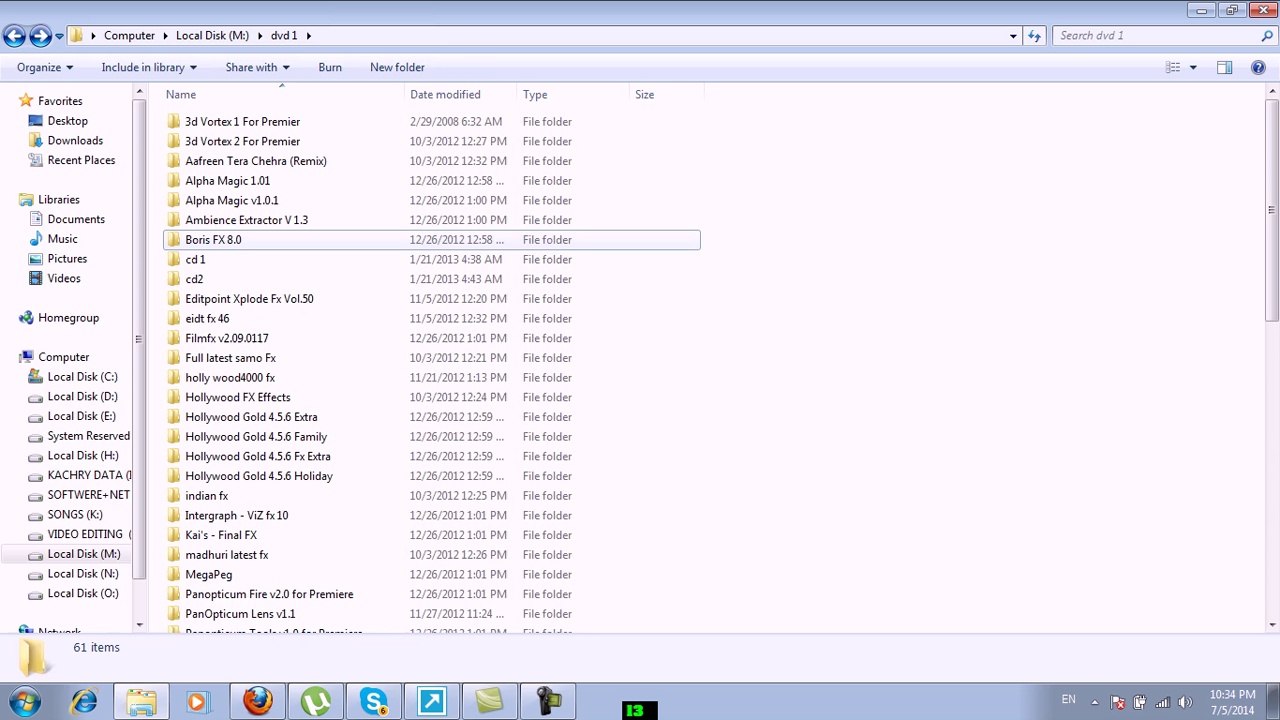1280x720 pixels.
Task: Go forward using the Forward arrow button
Action: (40, 36)
